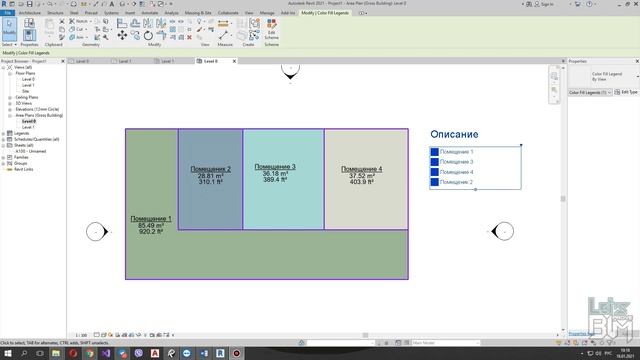This screenshot has width=640, height=360.
Task: Select the Modify tool in the ribbon
Action: click(x=9, y=29)
